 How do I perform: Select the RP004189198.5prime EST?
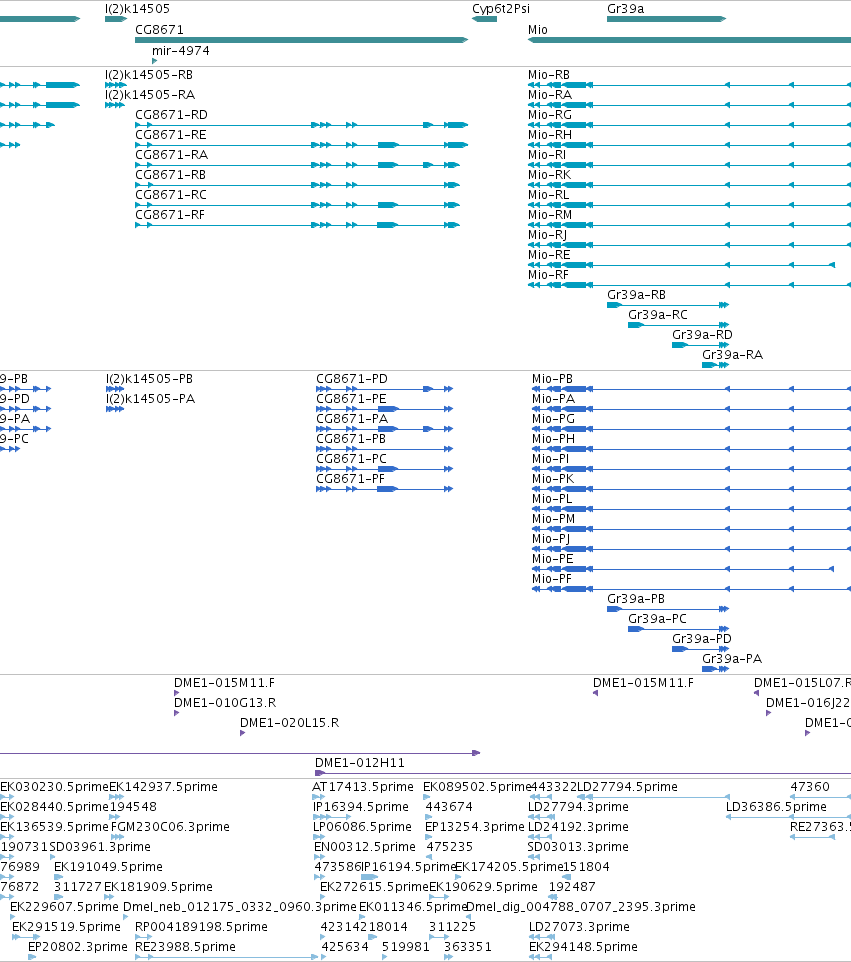tap(144, 937)
